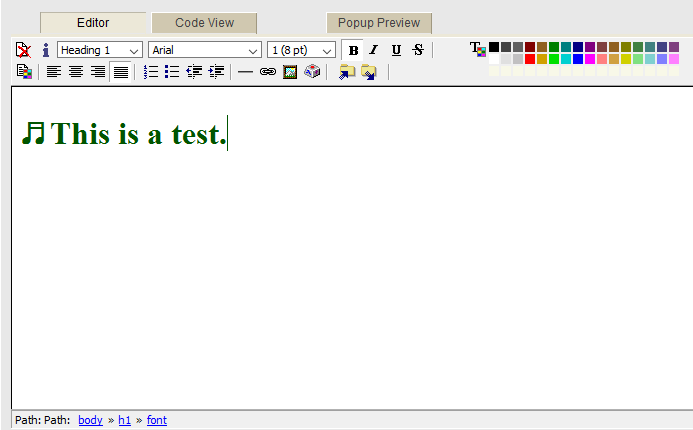Pick the olive color swatch

(625, 47)
